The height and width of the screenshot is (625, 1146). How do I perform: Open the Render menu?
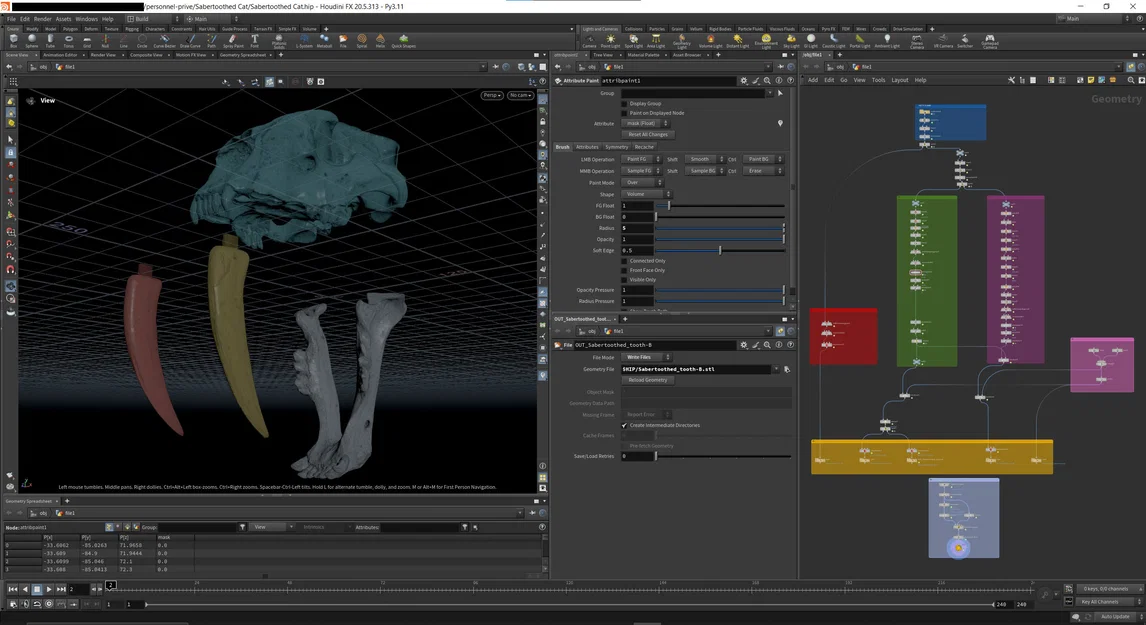[x=42, y=19]
